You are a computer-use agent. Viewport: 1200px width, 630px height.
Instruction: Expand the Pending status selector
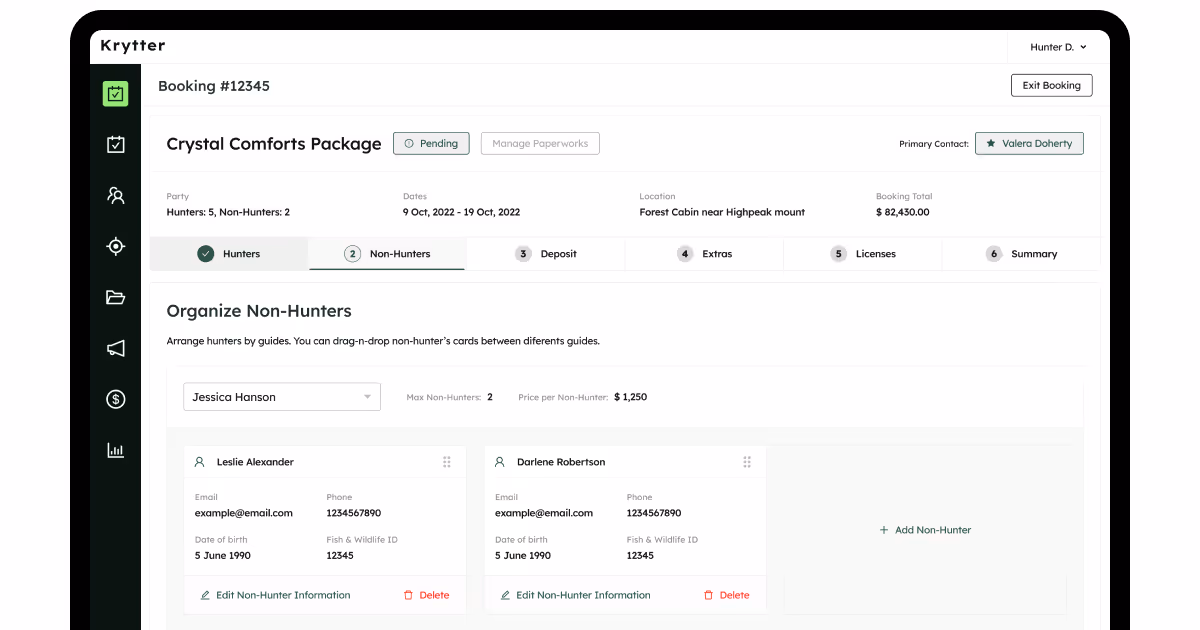pyautogui.click(x=431, y=143)
